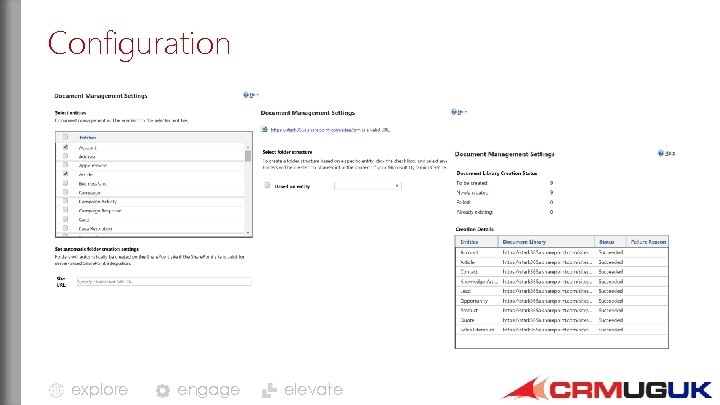720x405 pixels.
Task: Select the Product row in Creation Details
Action: [562, 310]
